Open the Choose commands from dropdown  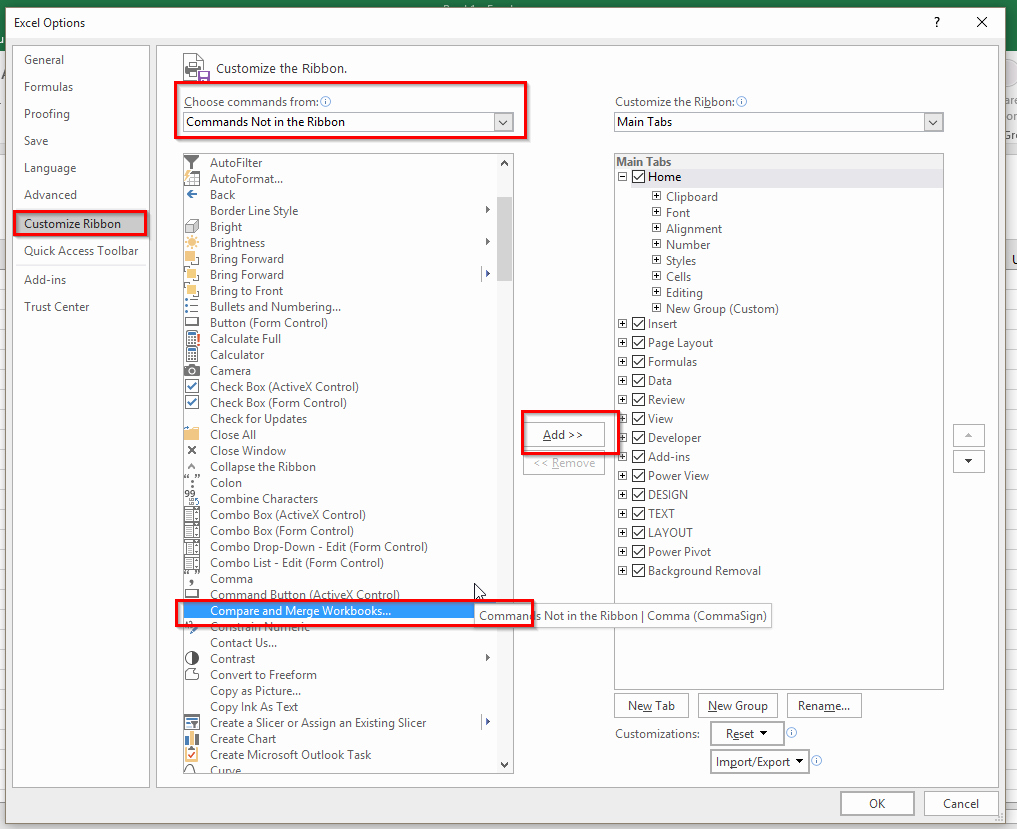tap(504, 121)
